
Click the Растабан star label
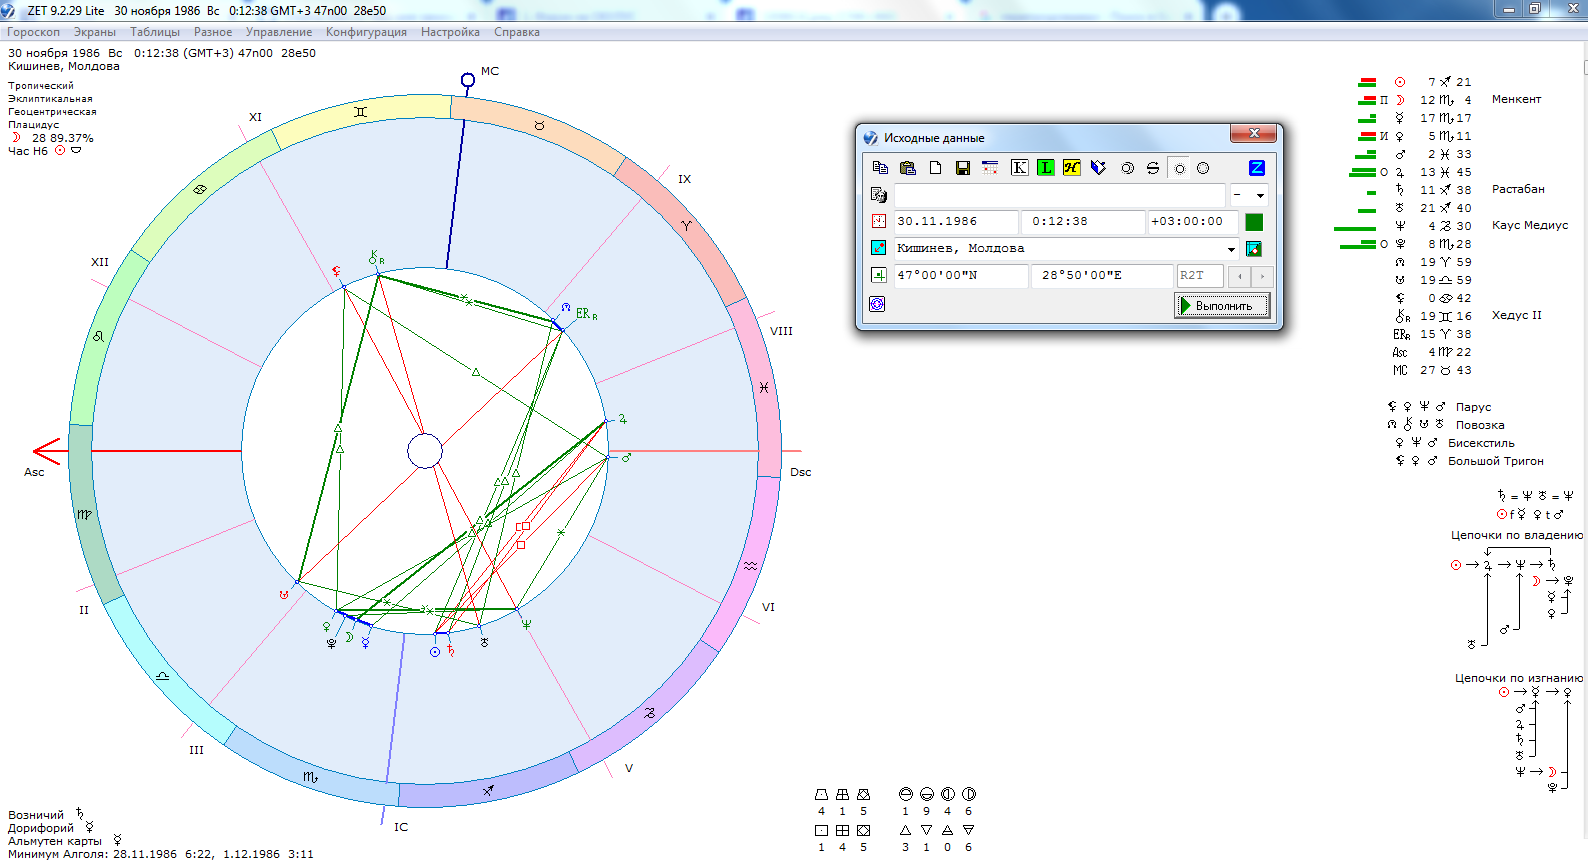coord(1518,189)
